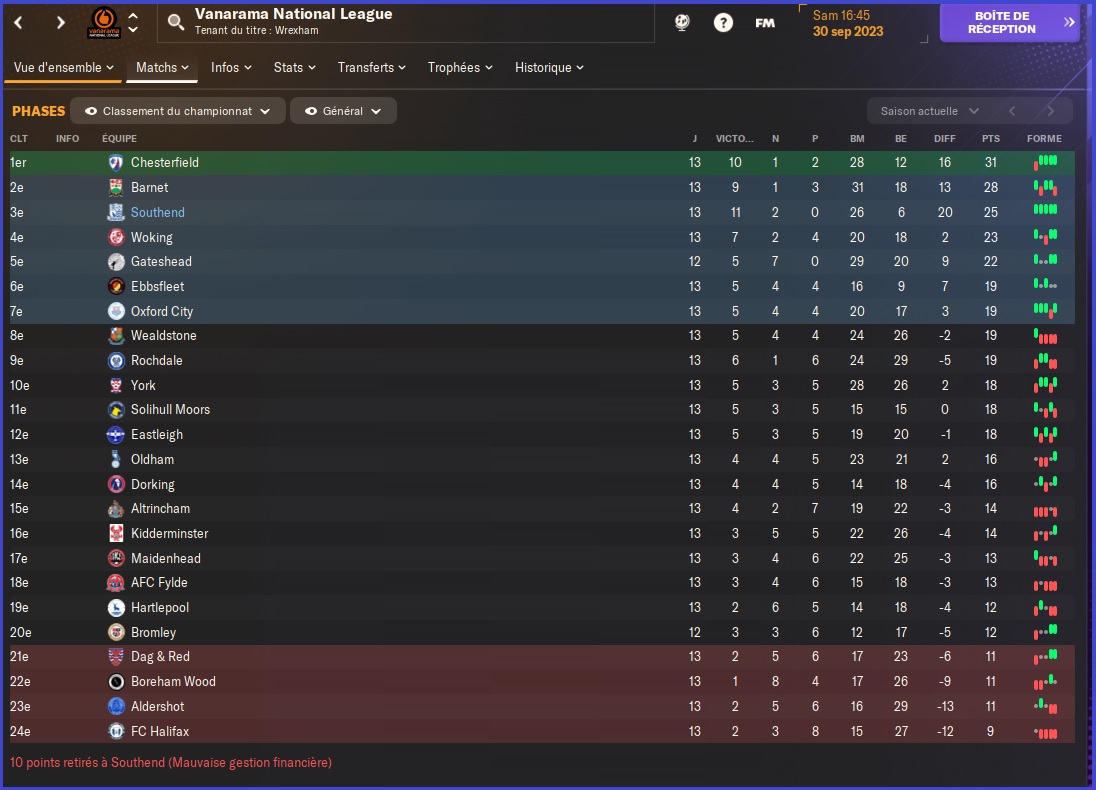Click the forward navigation arrow

61,23
